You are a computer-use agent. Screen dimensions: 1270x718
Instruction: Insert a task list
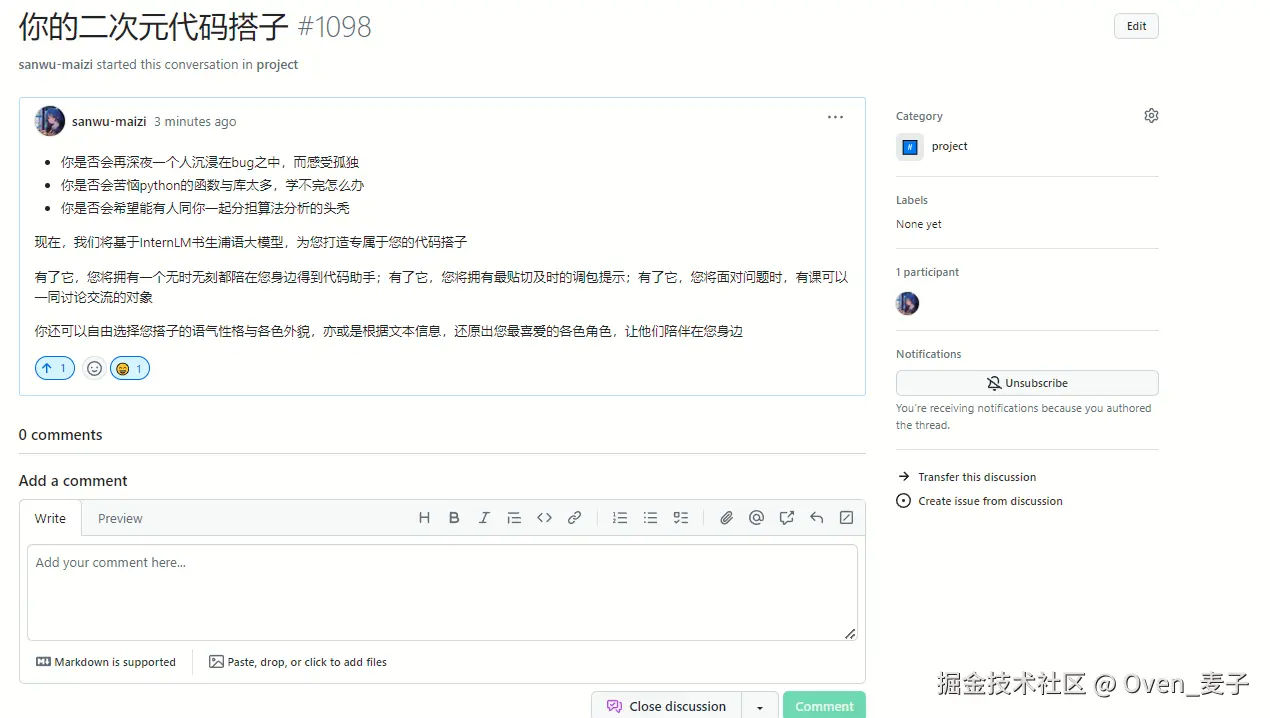pyautogui.click(x=681, y=518)
